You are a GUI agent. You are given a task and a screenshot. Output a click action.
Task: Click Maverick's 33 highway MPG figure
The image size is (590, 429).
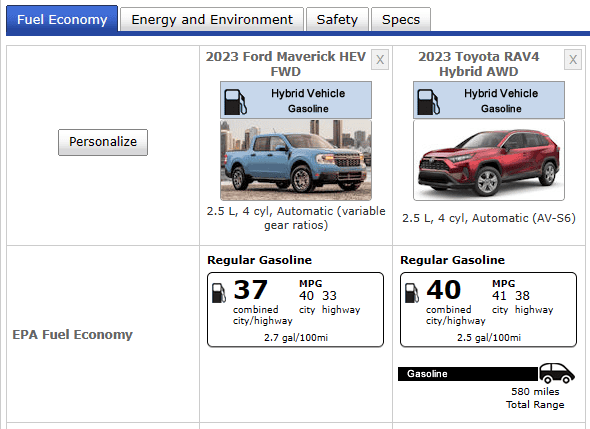click(x=329, y=296)
